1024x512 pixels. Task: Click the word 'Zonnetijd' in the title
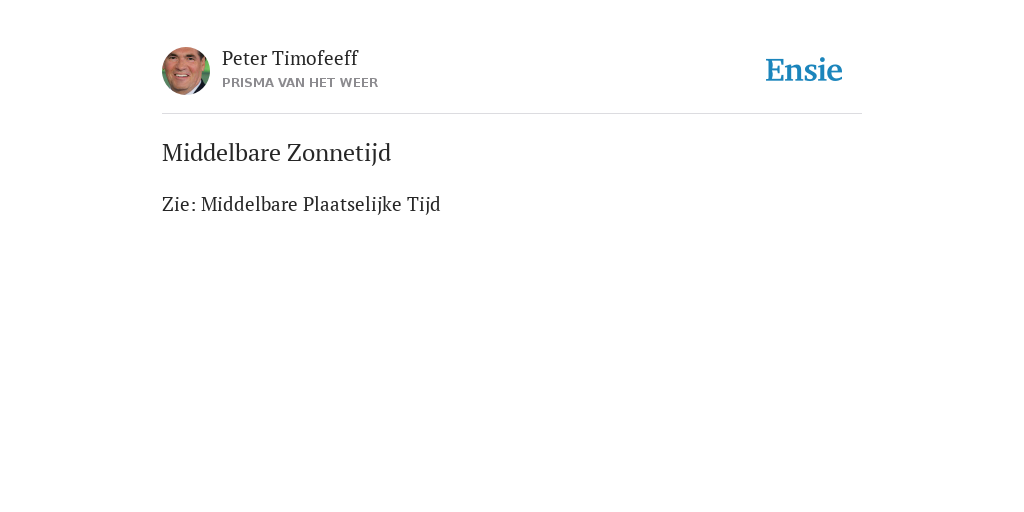click(x=339, y=153)
